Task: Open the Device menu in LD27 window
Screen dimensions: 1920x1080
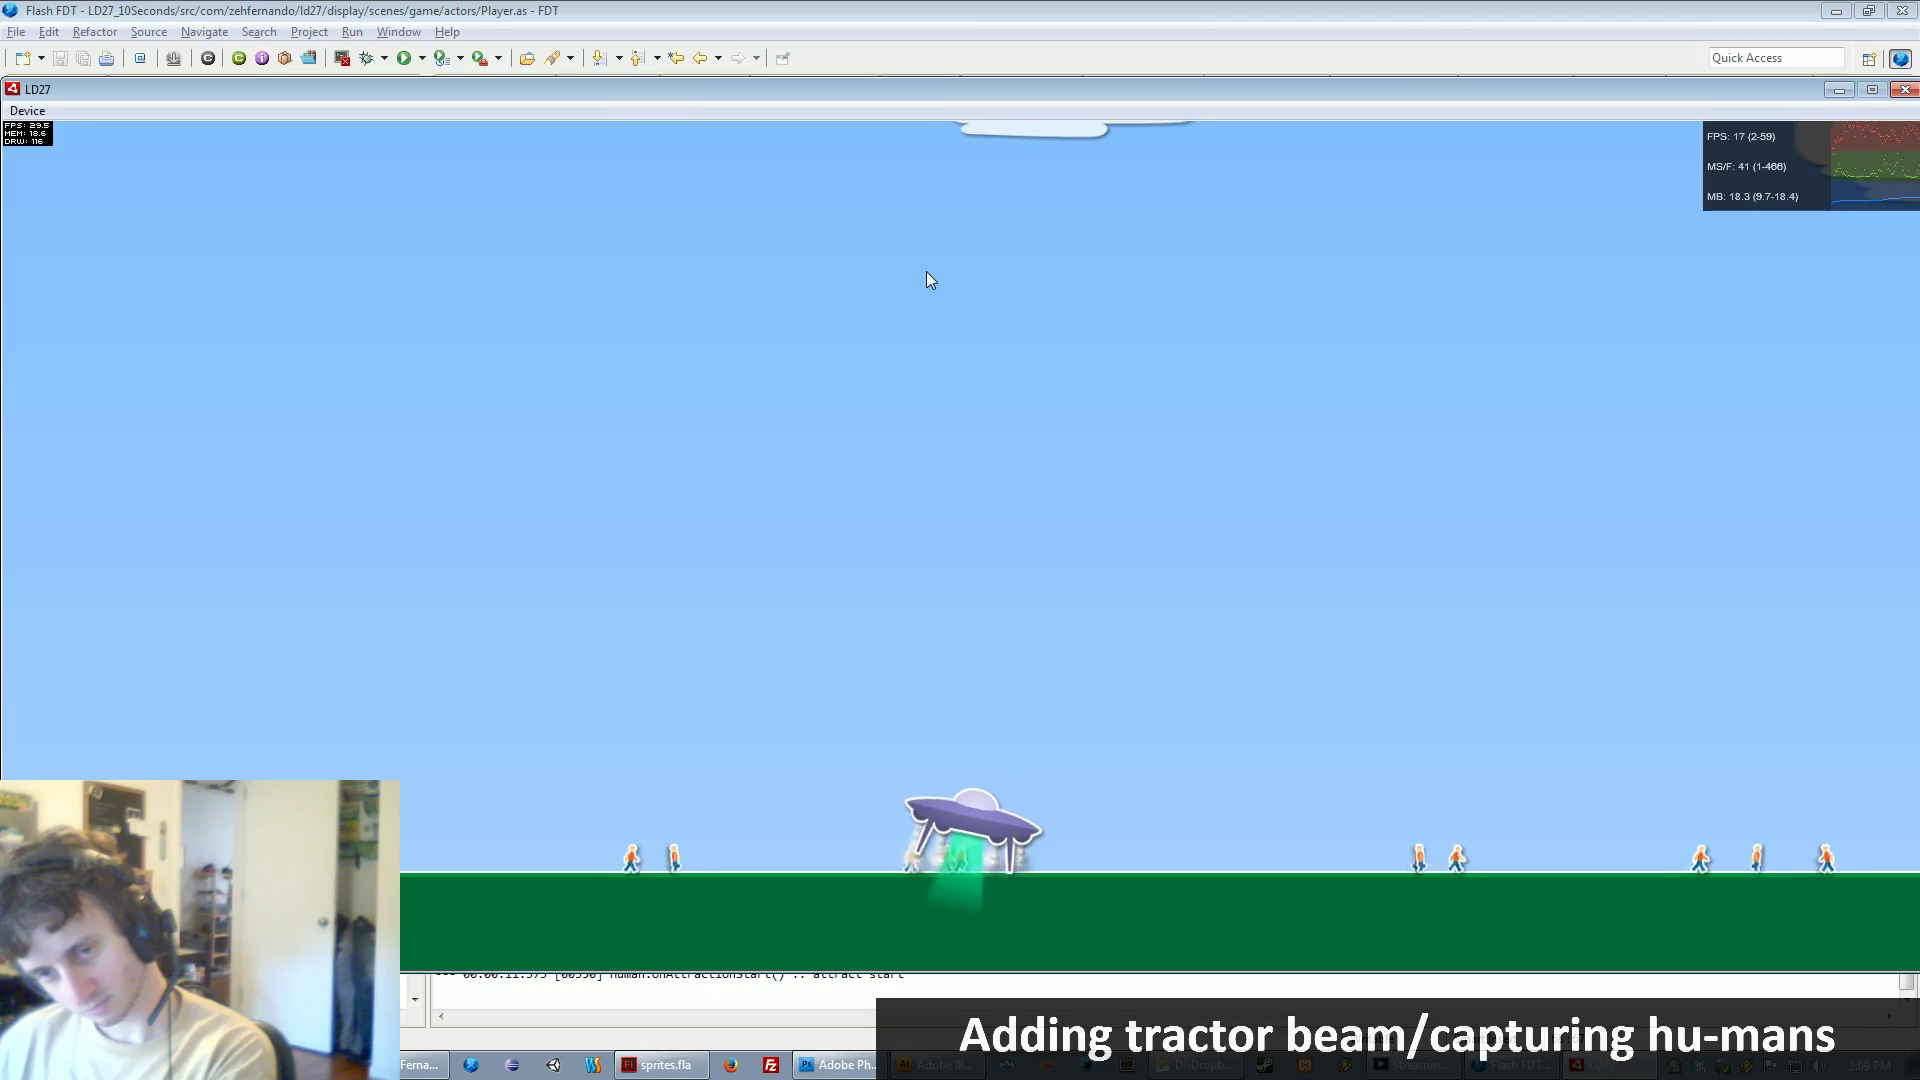Action: click(x=27, y=111)
